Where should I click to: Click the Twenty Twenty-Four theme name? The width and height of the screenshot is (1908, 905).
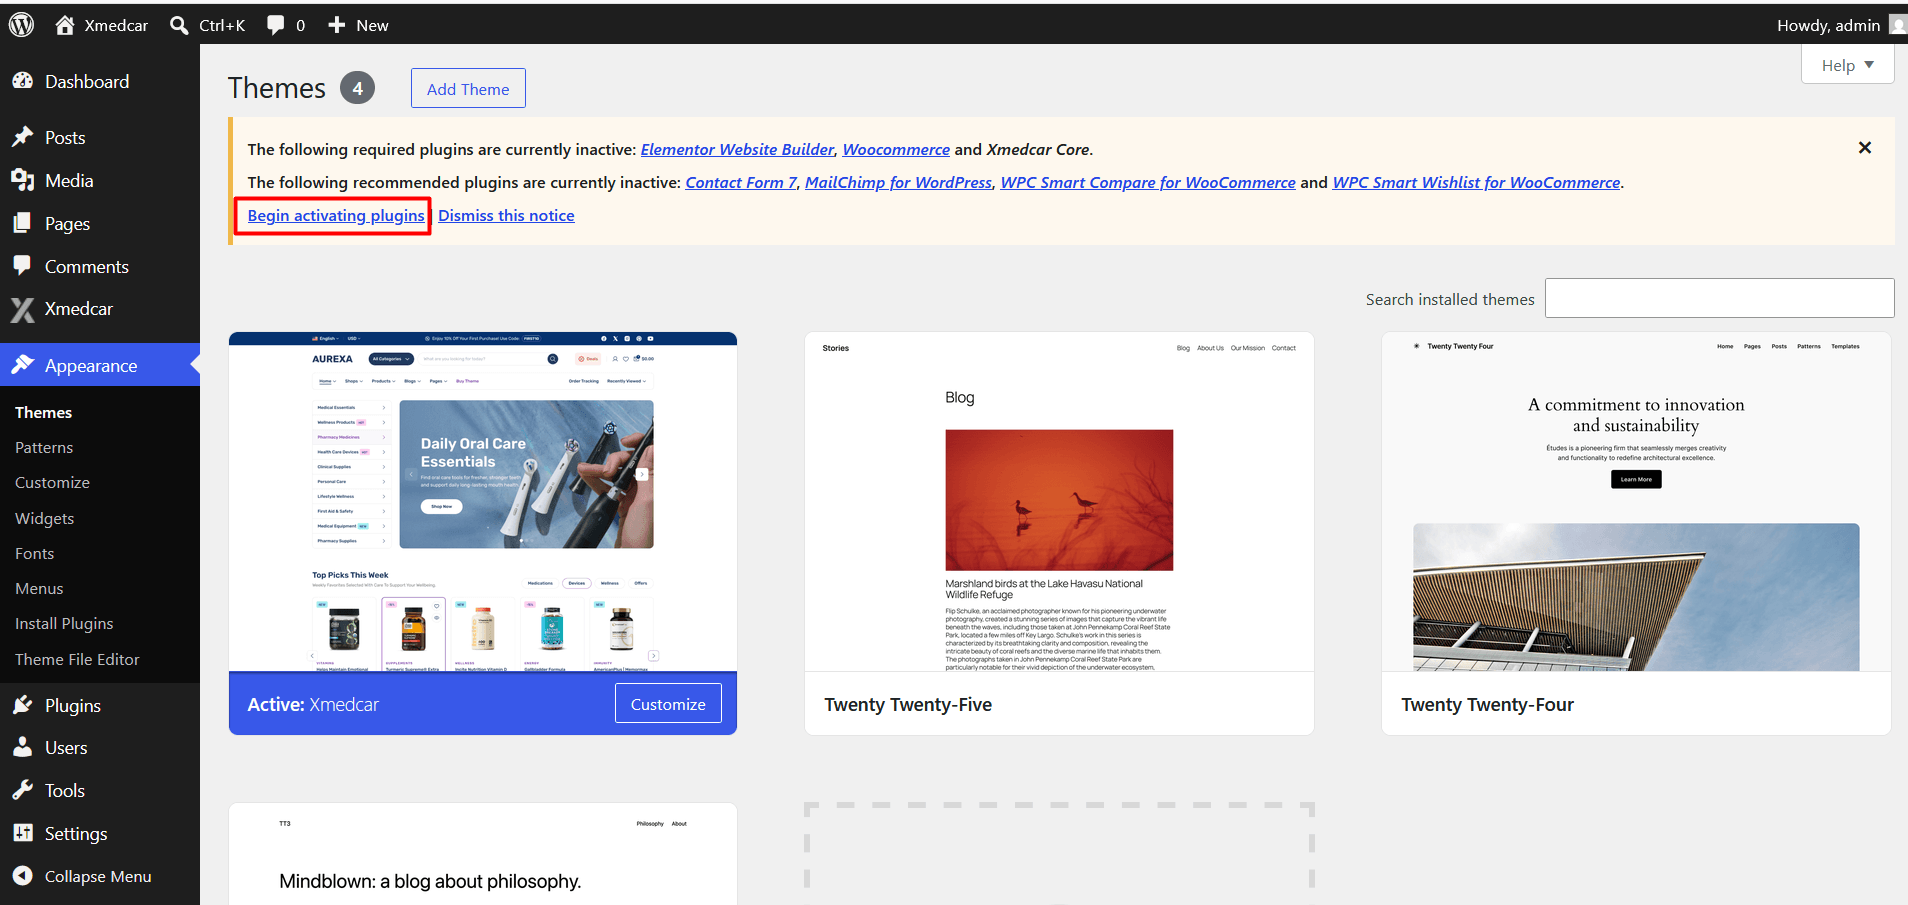[x=1487, y=704]
